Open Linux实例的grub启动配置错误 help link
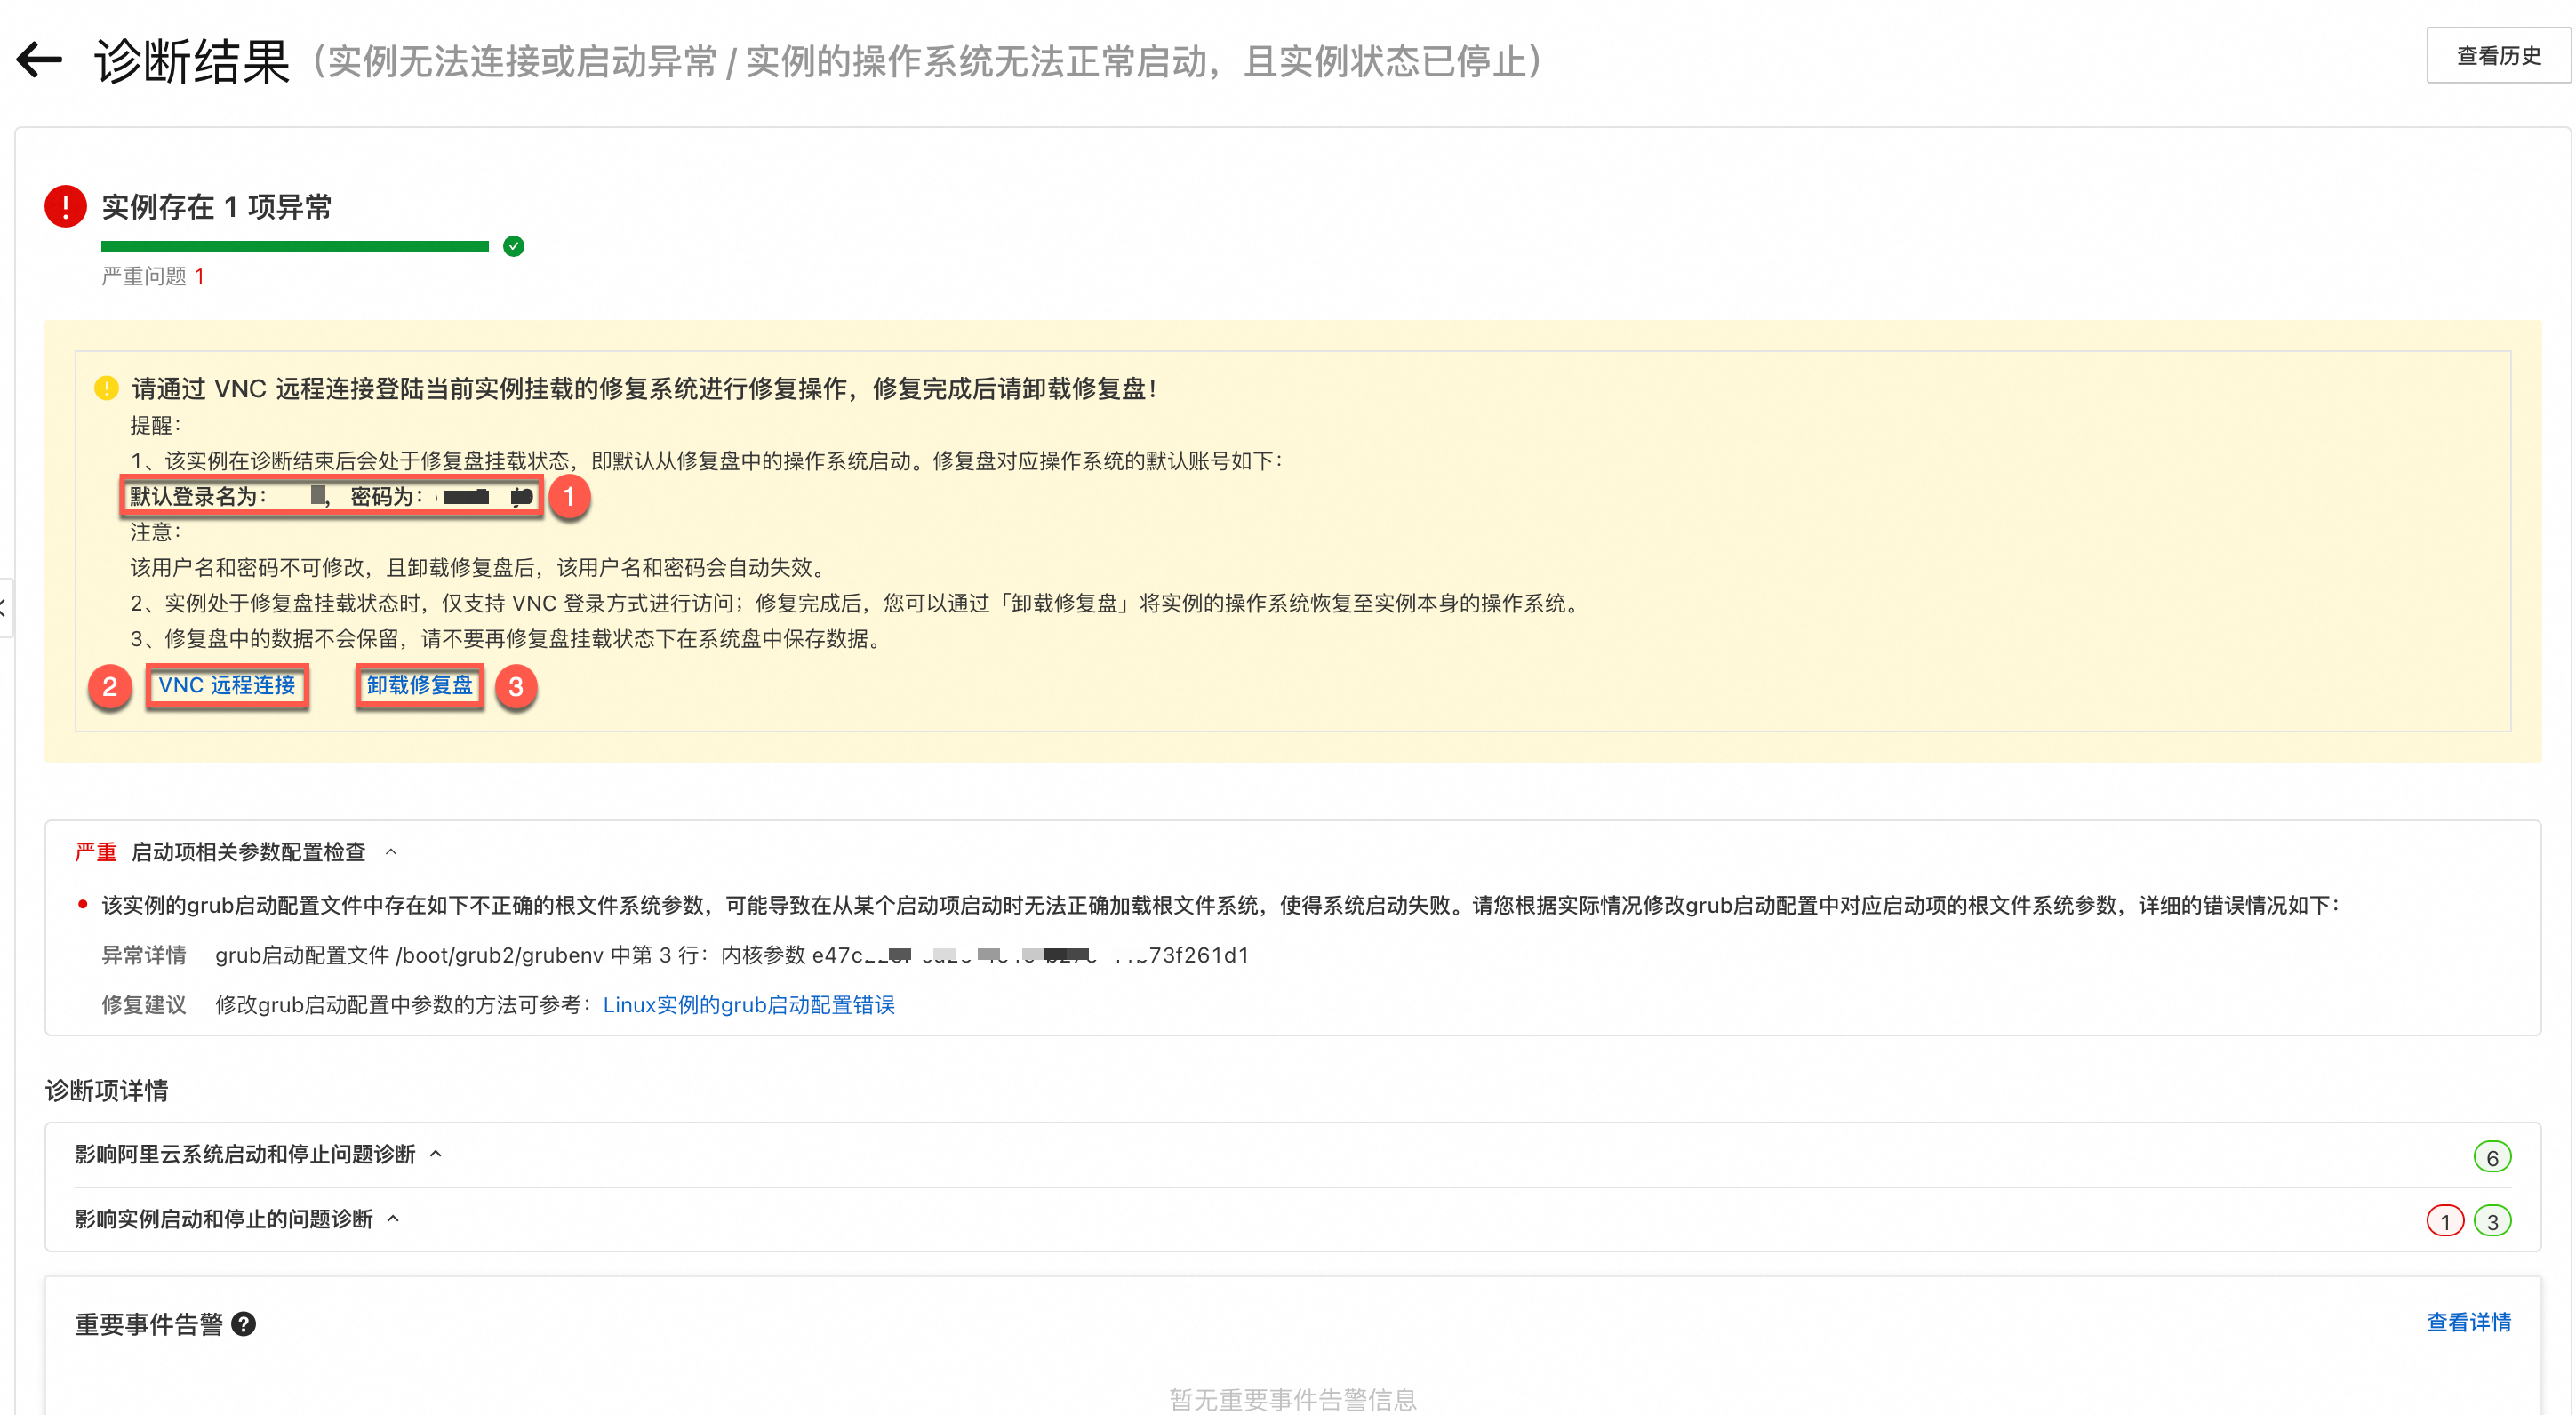Viewport: 2576px width, 1415px height. click(748, 1005)
